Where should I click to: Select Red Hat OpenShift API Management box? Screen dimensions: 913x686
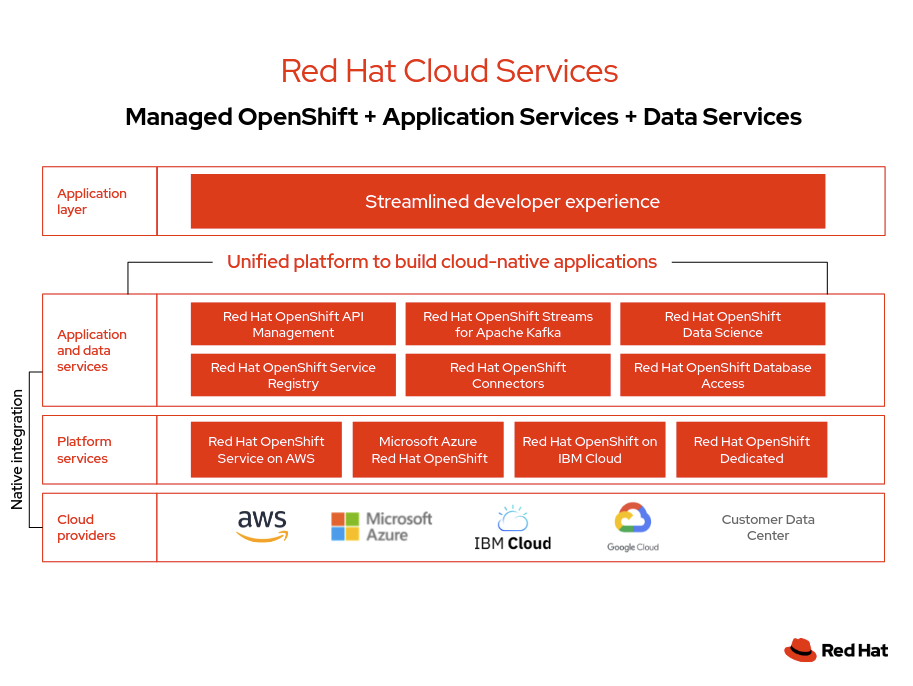[293, 324]
